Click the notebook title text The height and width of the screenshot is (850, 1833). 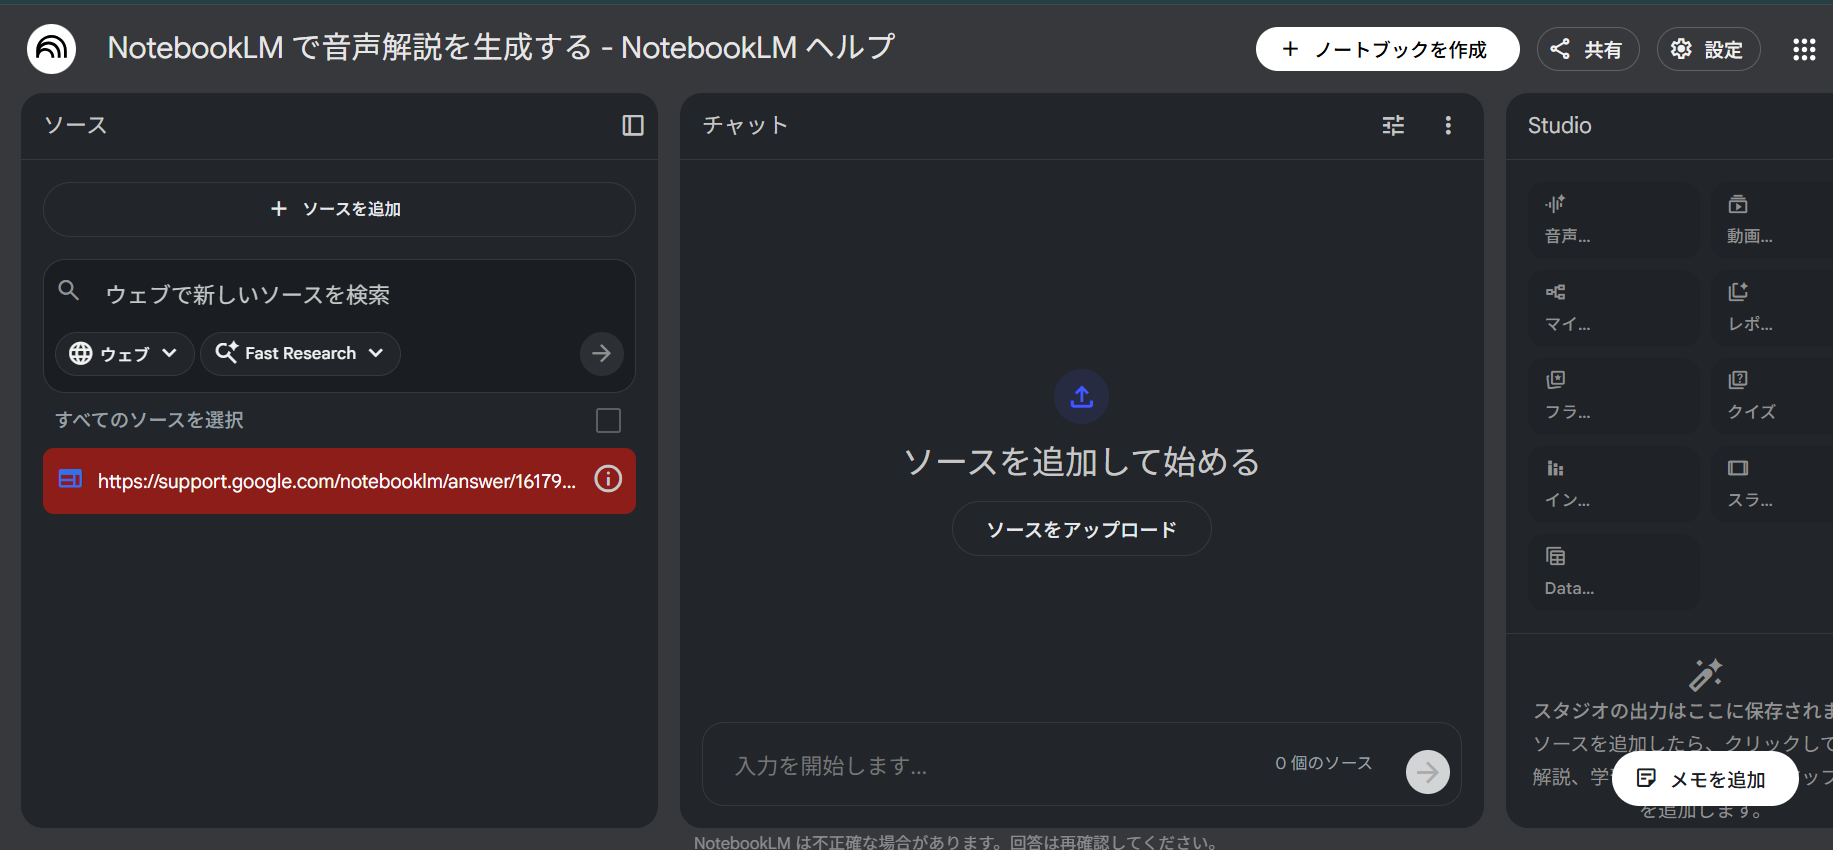click(x=501, y=47)
